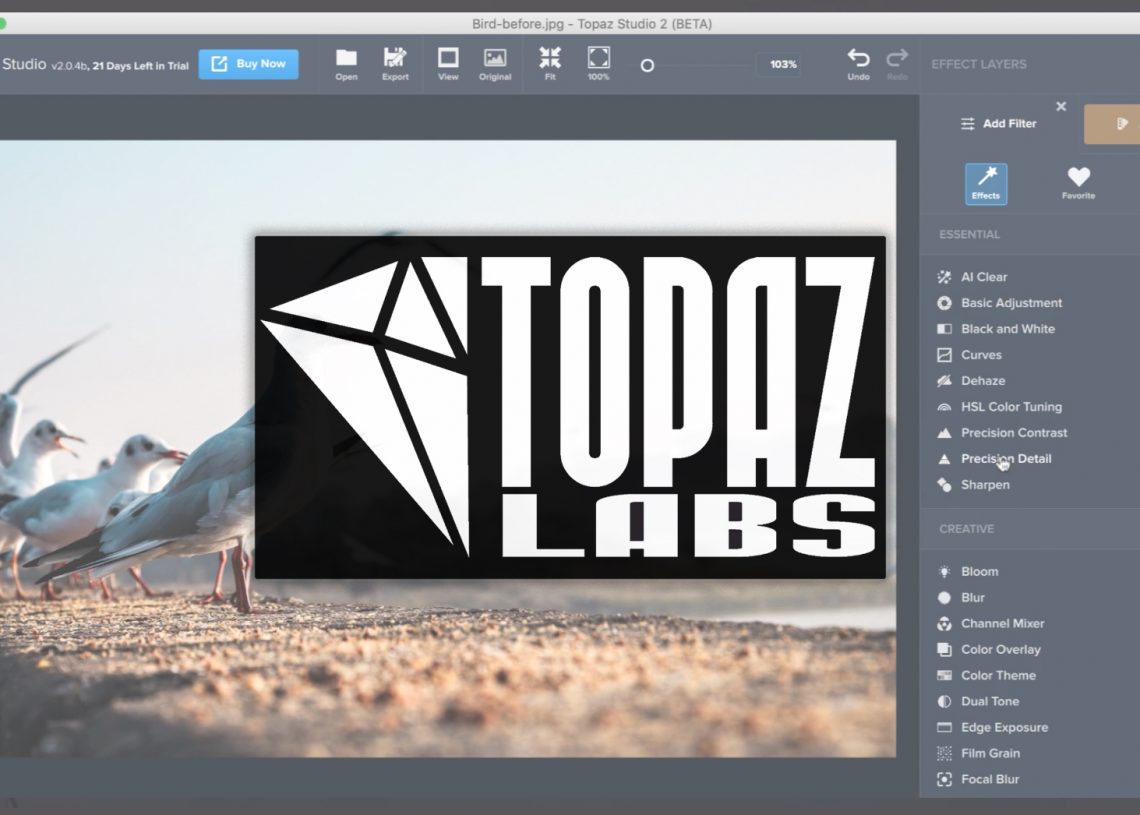Screen dimensions: 1140x815
Task: Close the Add Filter panel
Action: [1061, 106]
